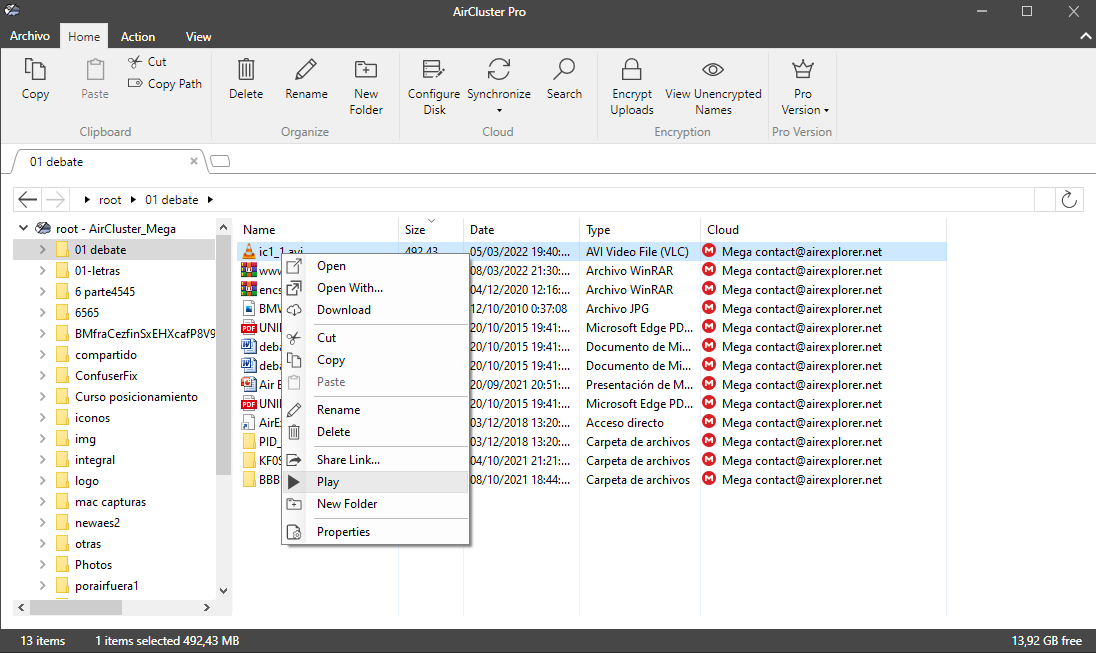Choose Play from the context menu
The image size is (1096, 653).
328,482
